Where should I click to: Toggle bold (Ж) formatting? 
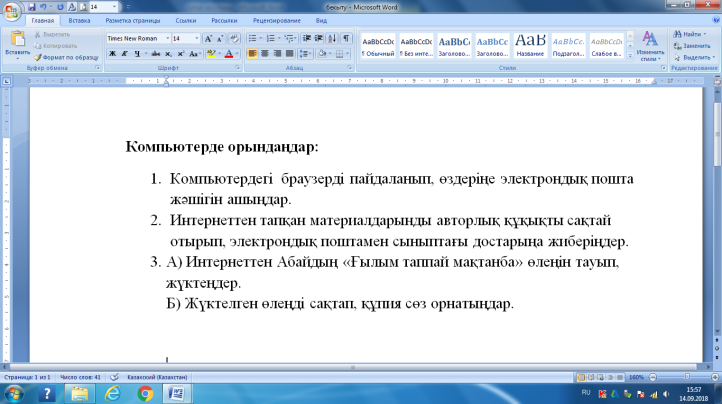tap(112, 54)
